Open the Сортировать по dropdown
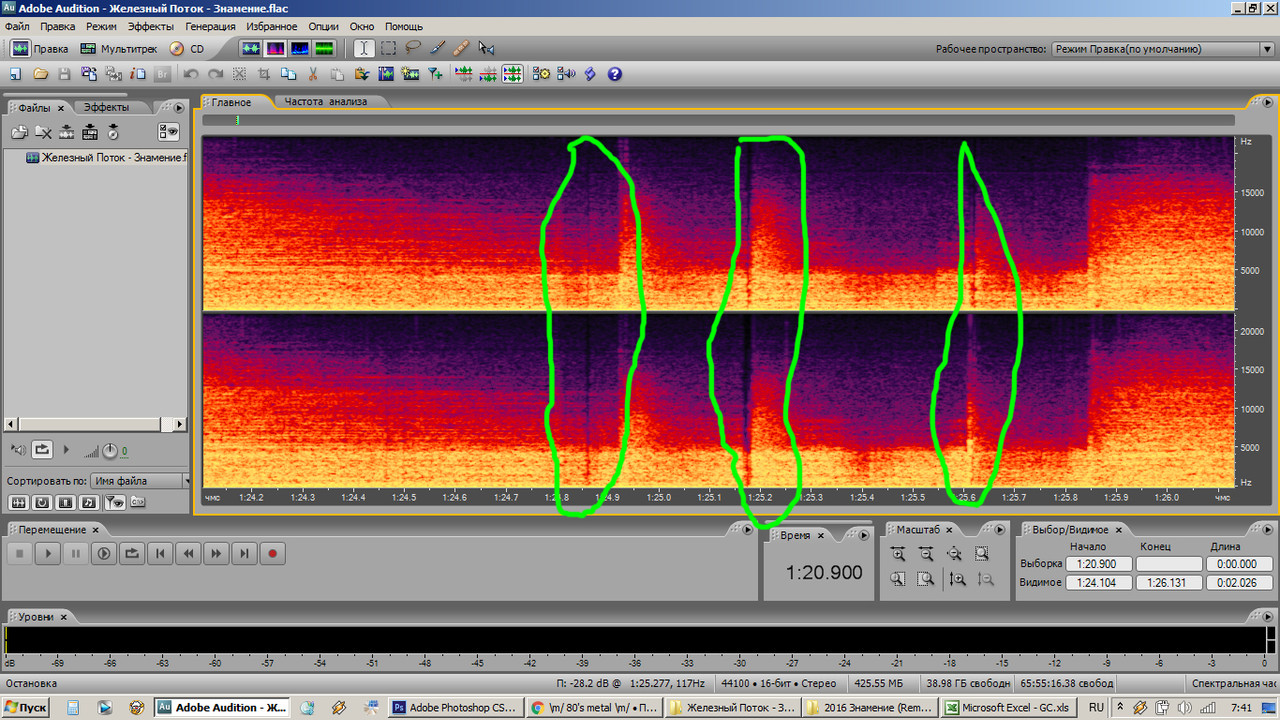This screenshot has width=1280, height=720. pyautogui.click(x=140, y=481)
